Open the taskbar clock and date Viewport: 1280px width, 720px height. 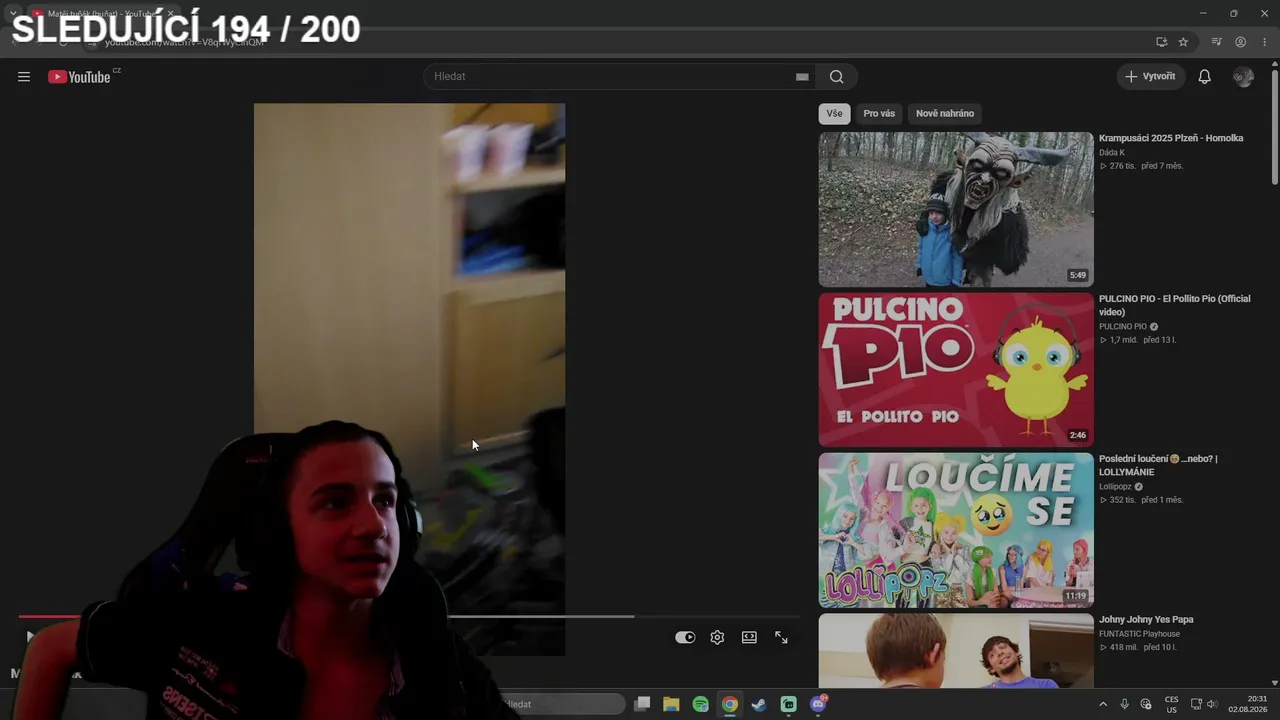click(x=1248, y=704)
